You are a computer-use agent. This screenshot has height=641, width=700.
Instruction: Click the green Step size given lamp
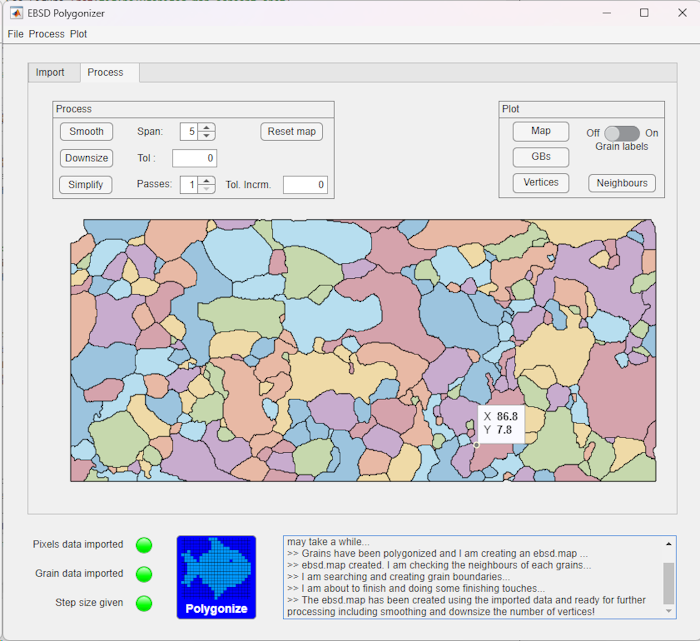coord(144,603)
